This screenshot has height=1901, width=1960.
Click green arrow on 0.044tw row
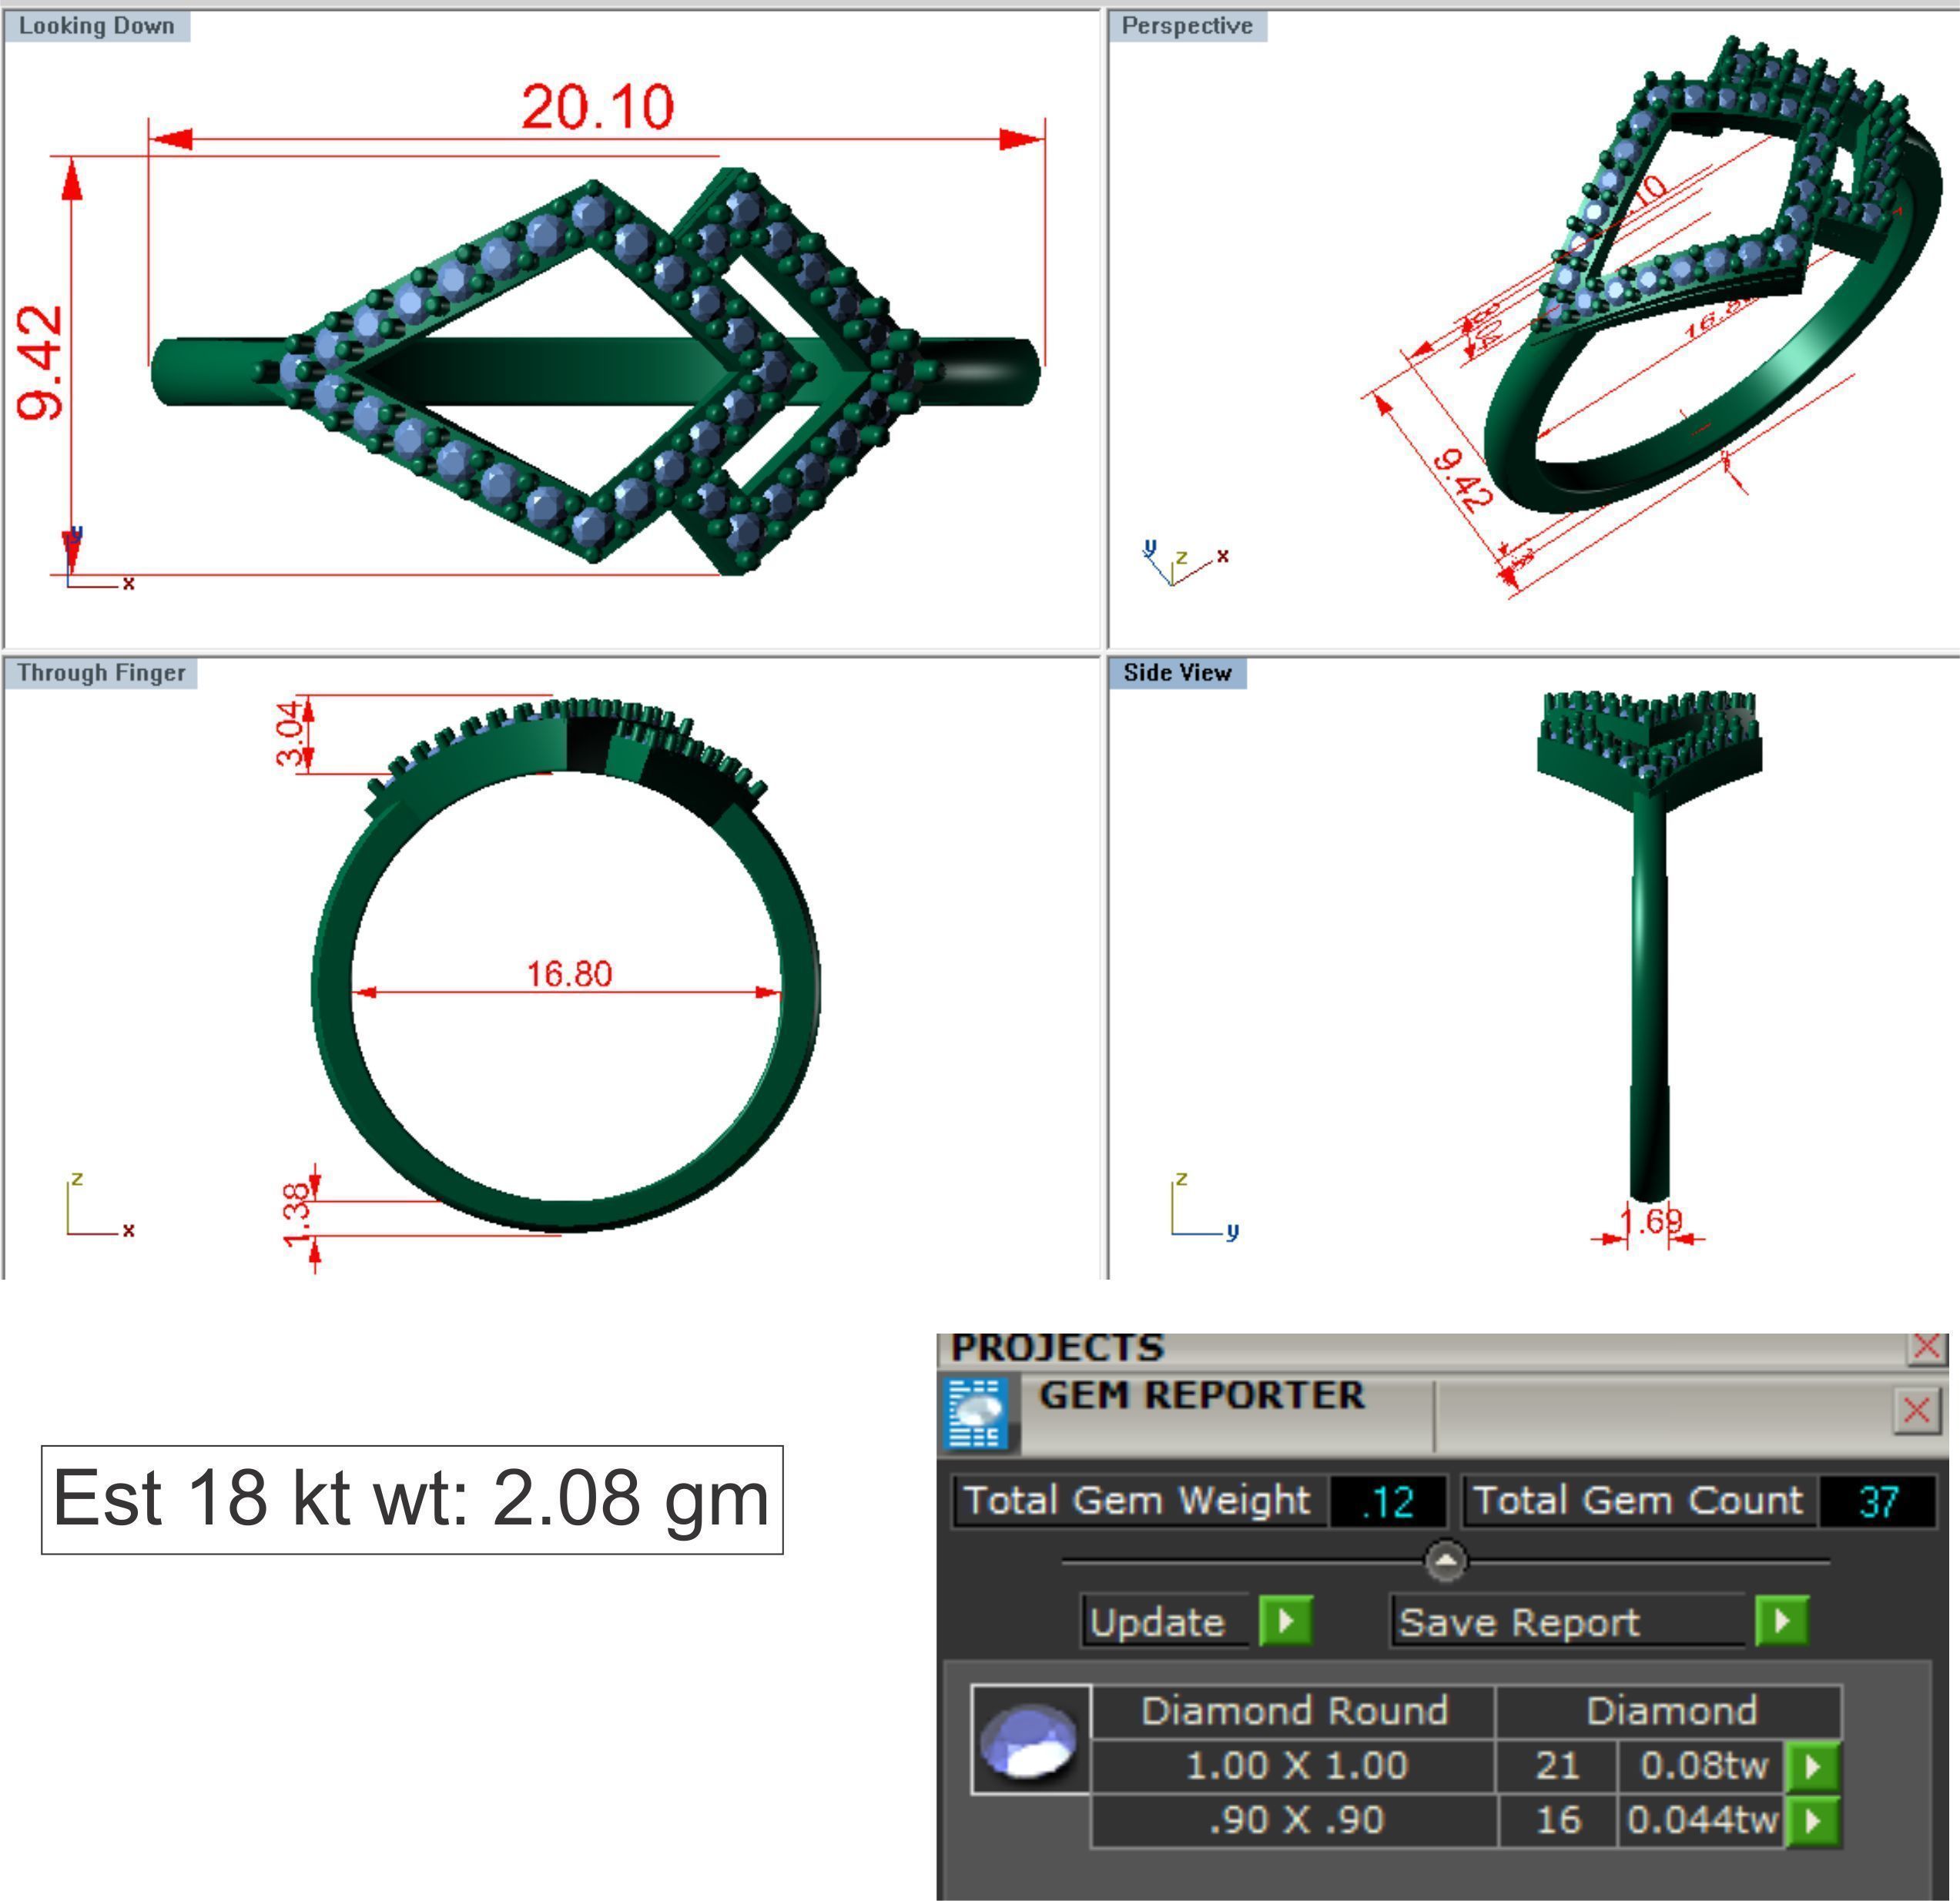(1811, 1821)
